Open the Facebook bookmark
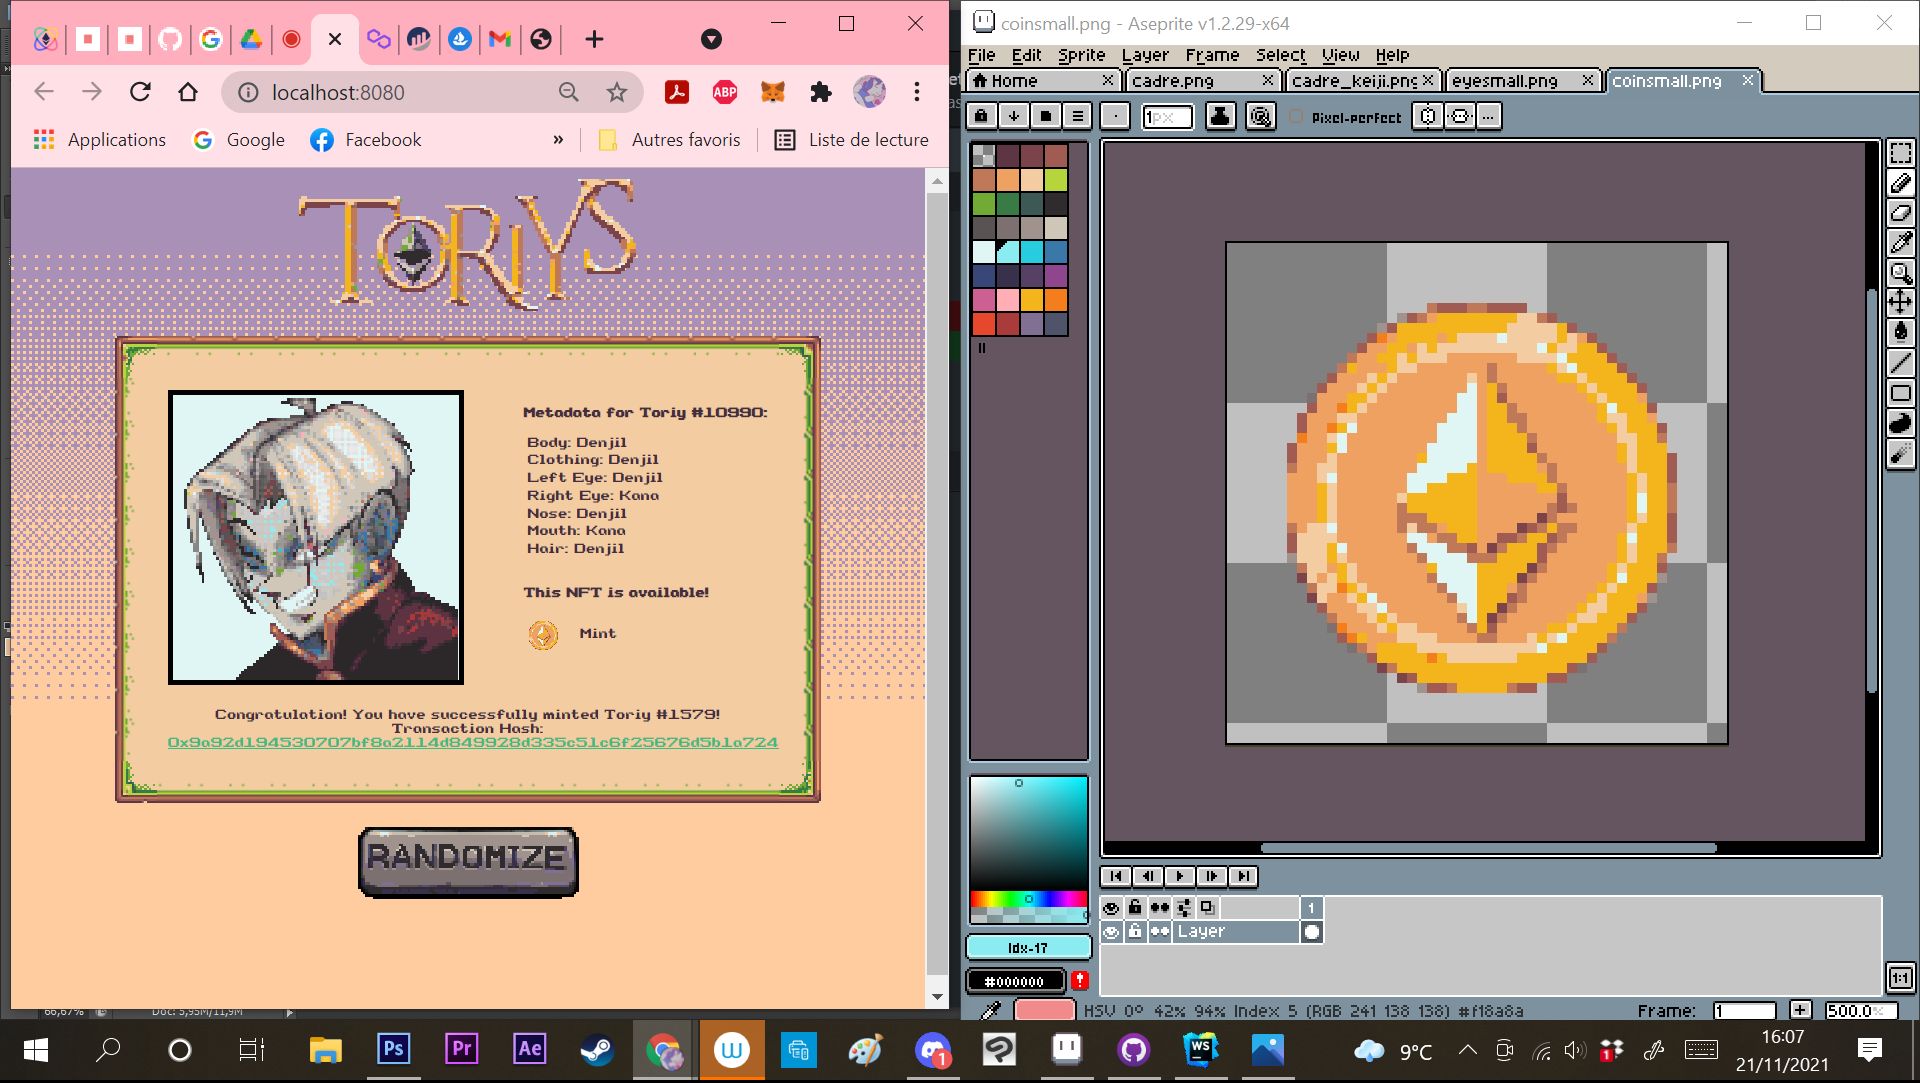1920x1083 pixels. [365, 140]
